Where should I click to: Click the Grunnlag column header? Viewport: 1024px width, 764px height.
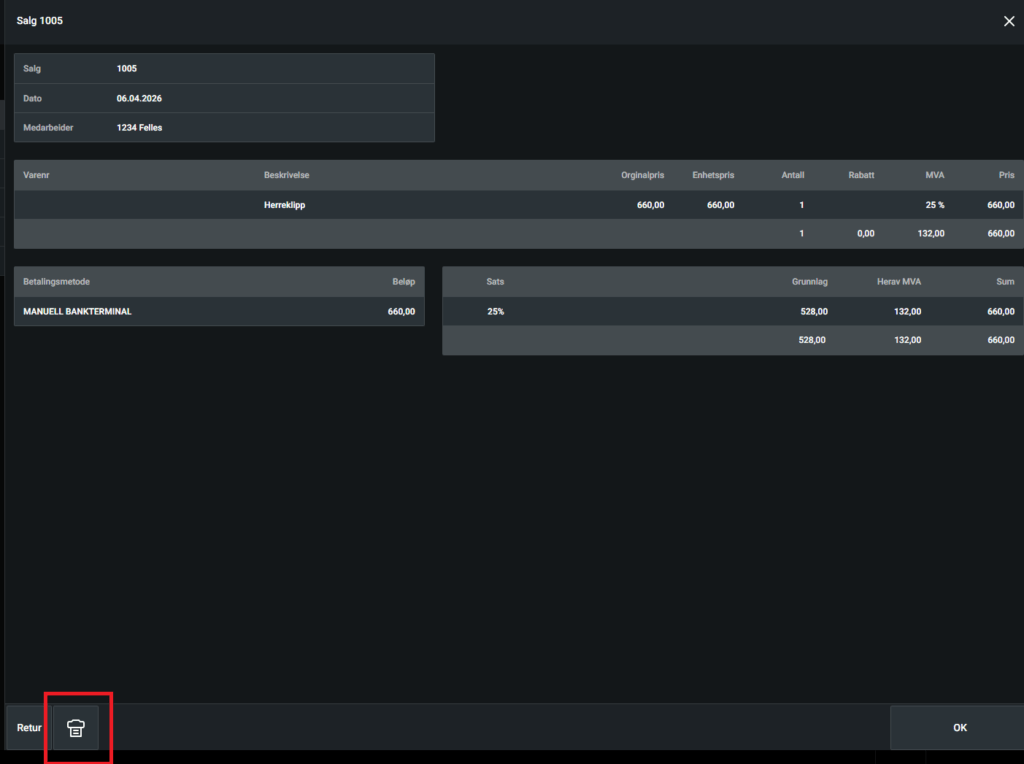point(809,282)
